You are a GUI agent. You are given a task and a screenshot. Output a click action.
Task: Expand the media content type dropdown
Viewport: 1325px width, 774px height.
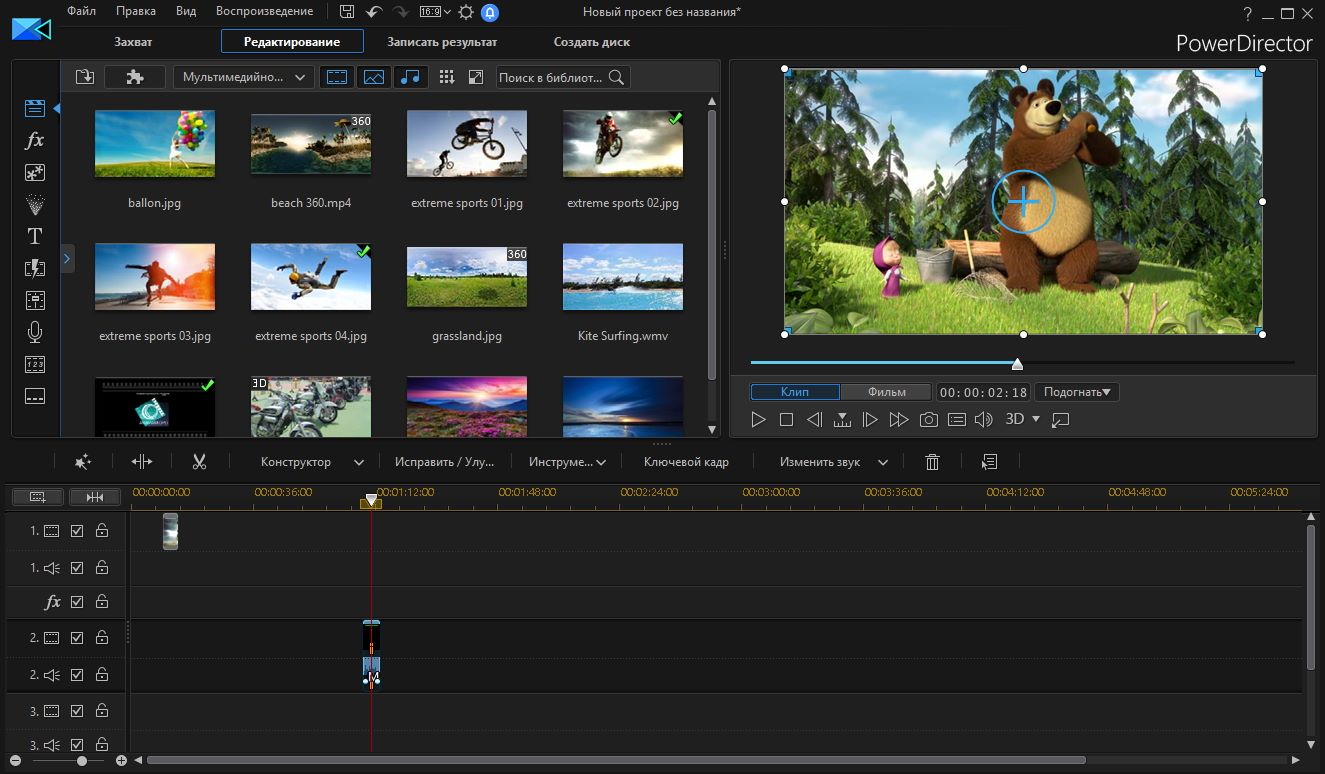(x=244, y=77)
